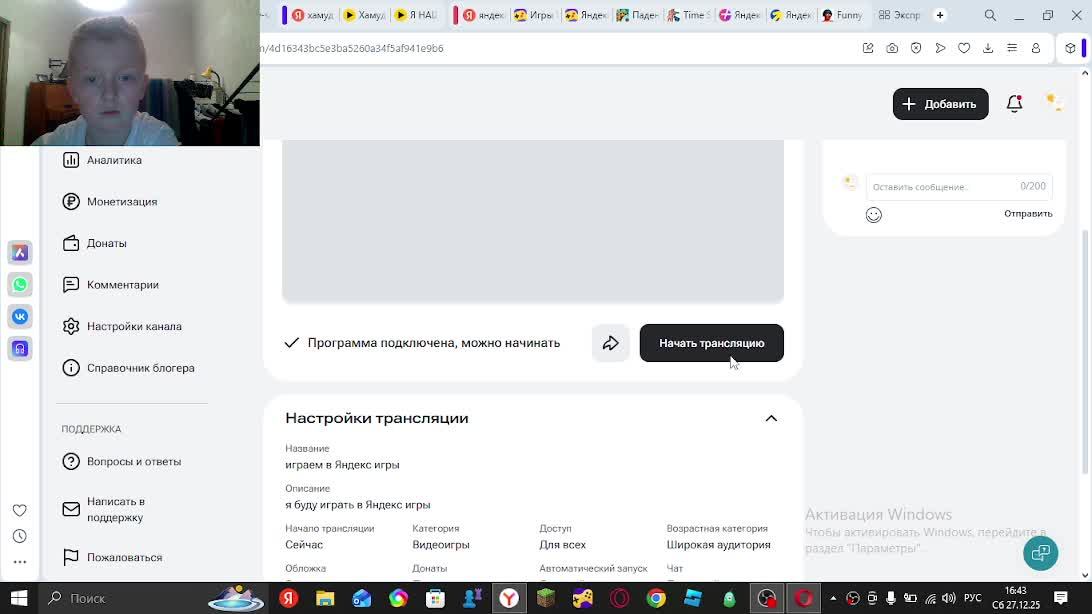Viewport: 1092px width, 614px height.
Task: Click the browser address bar URL
Action: pyautogui.click(x=352, y=48)
